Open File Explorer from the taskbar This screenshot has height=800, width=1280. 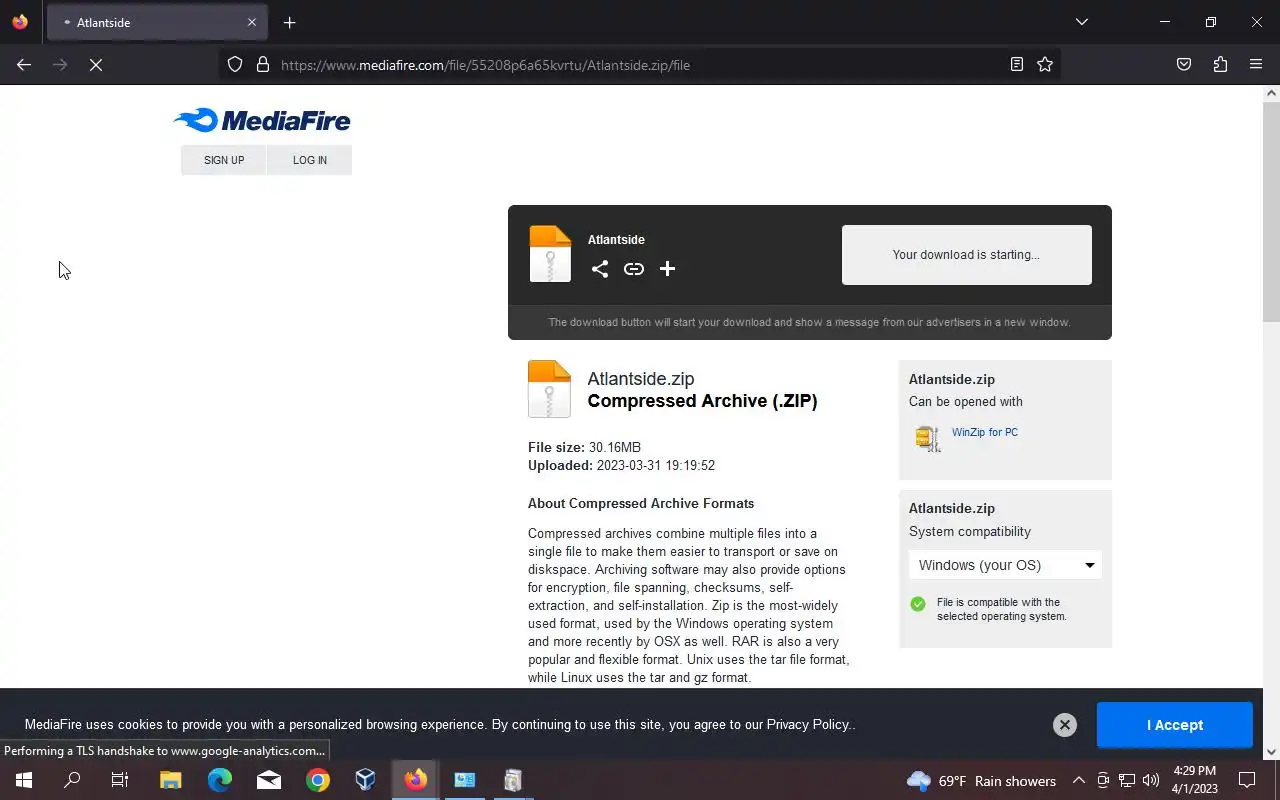[170, 780]
